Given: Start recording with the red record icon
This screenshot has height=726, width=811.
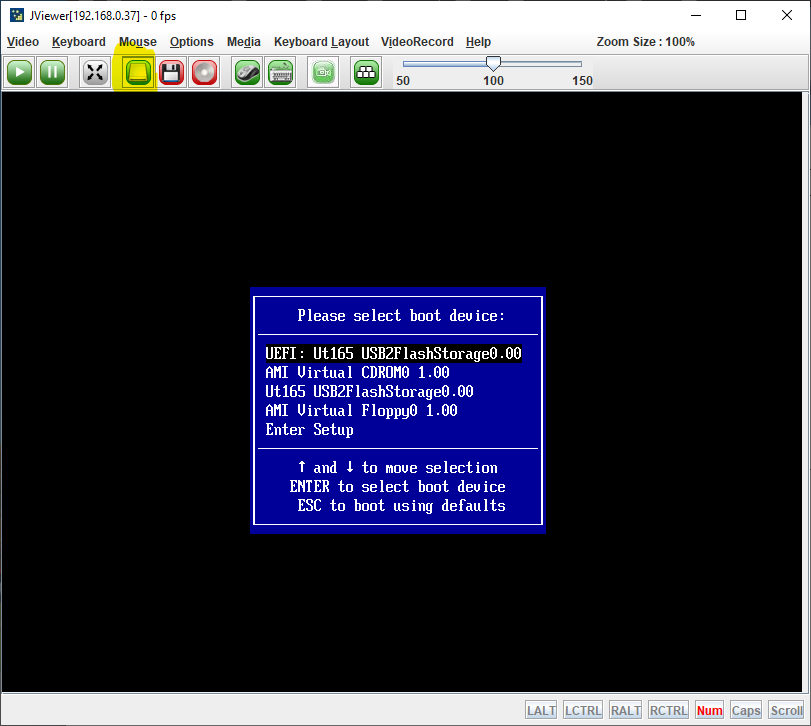Looking at the screenshot, I should [204, 72].
